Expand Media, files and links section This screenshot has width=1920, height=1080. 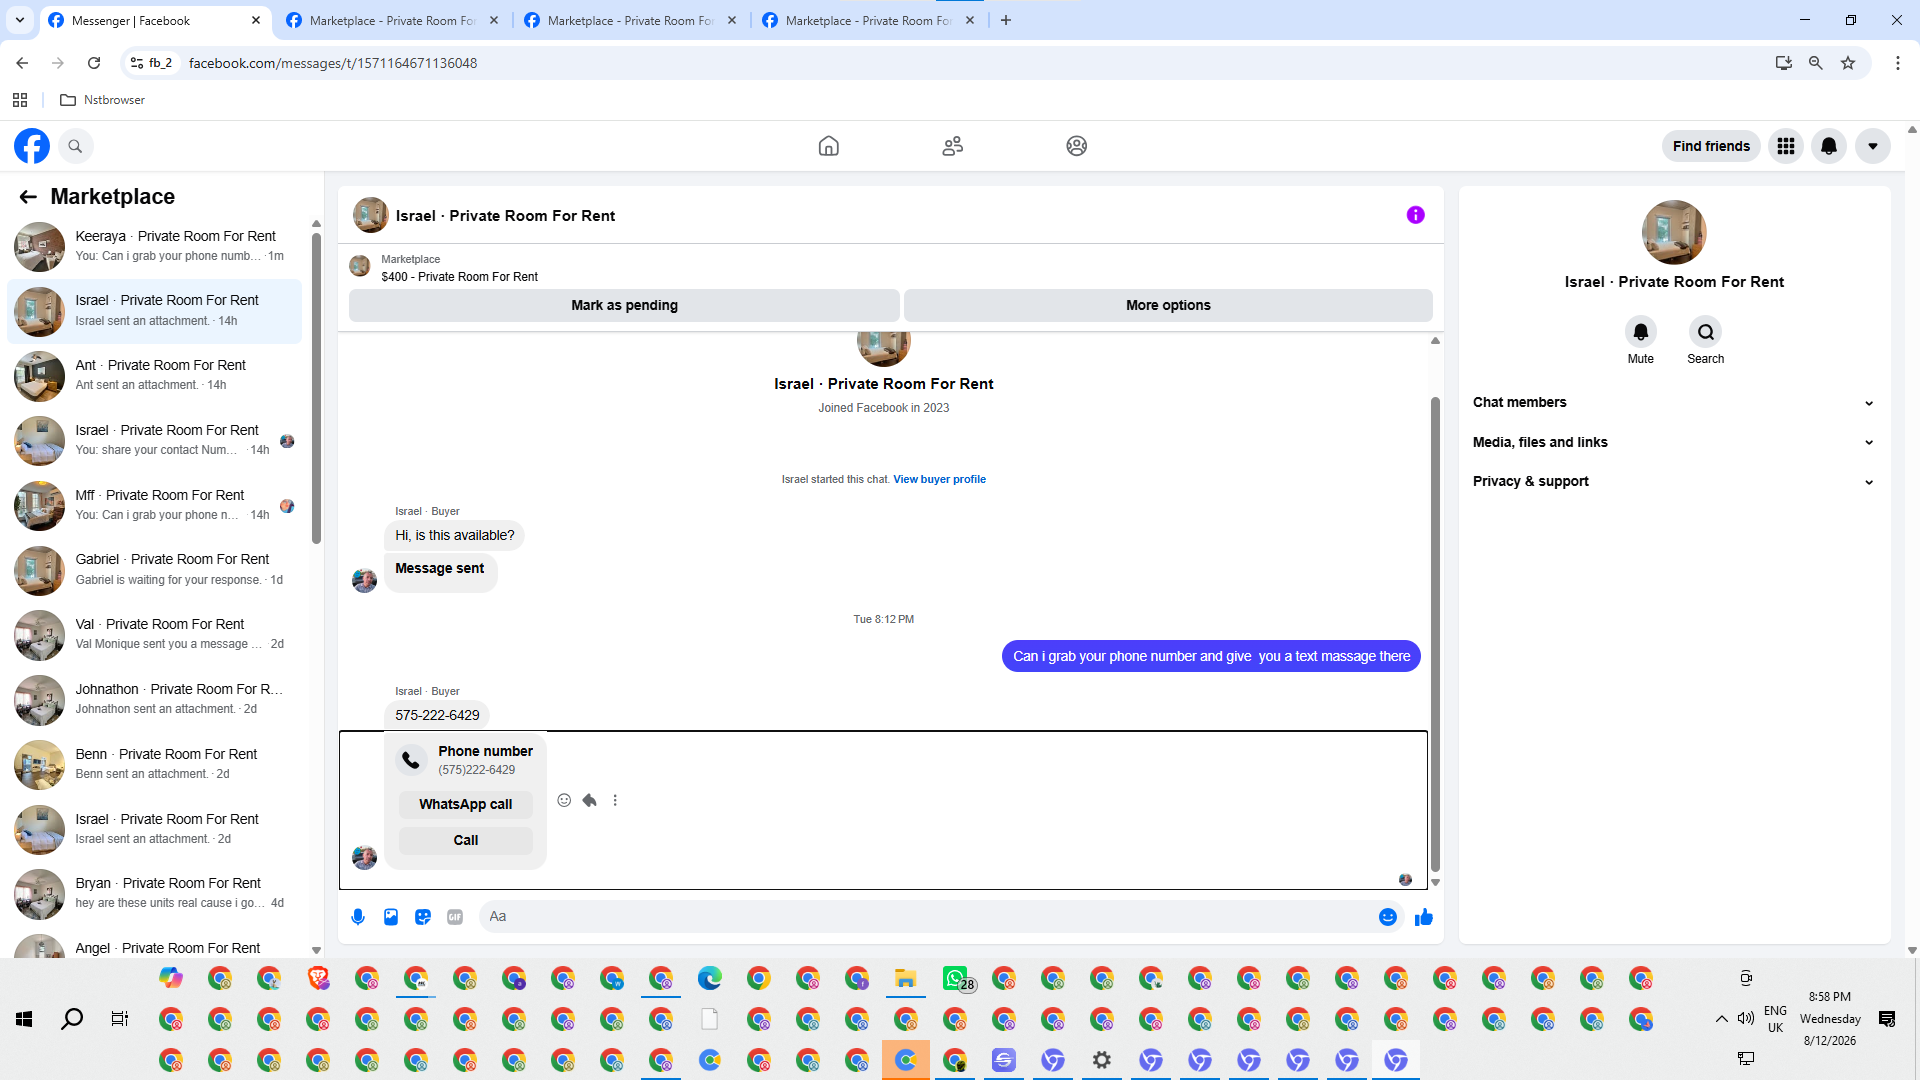click(x=1673, y=442)
